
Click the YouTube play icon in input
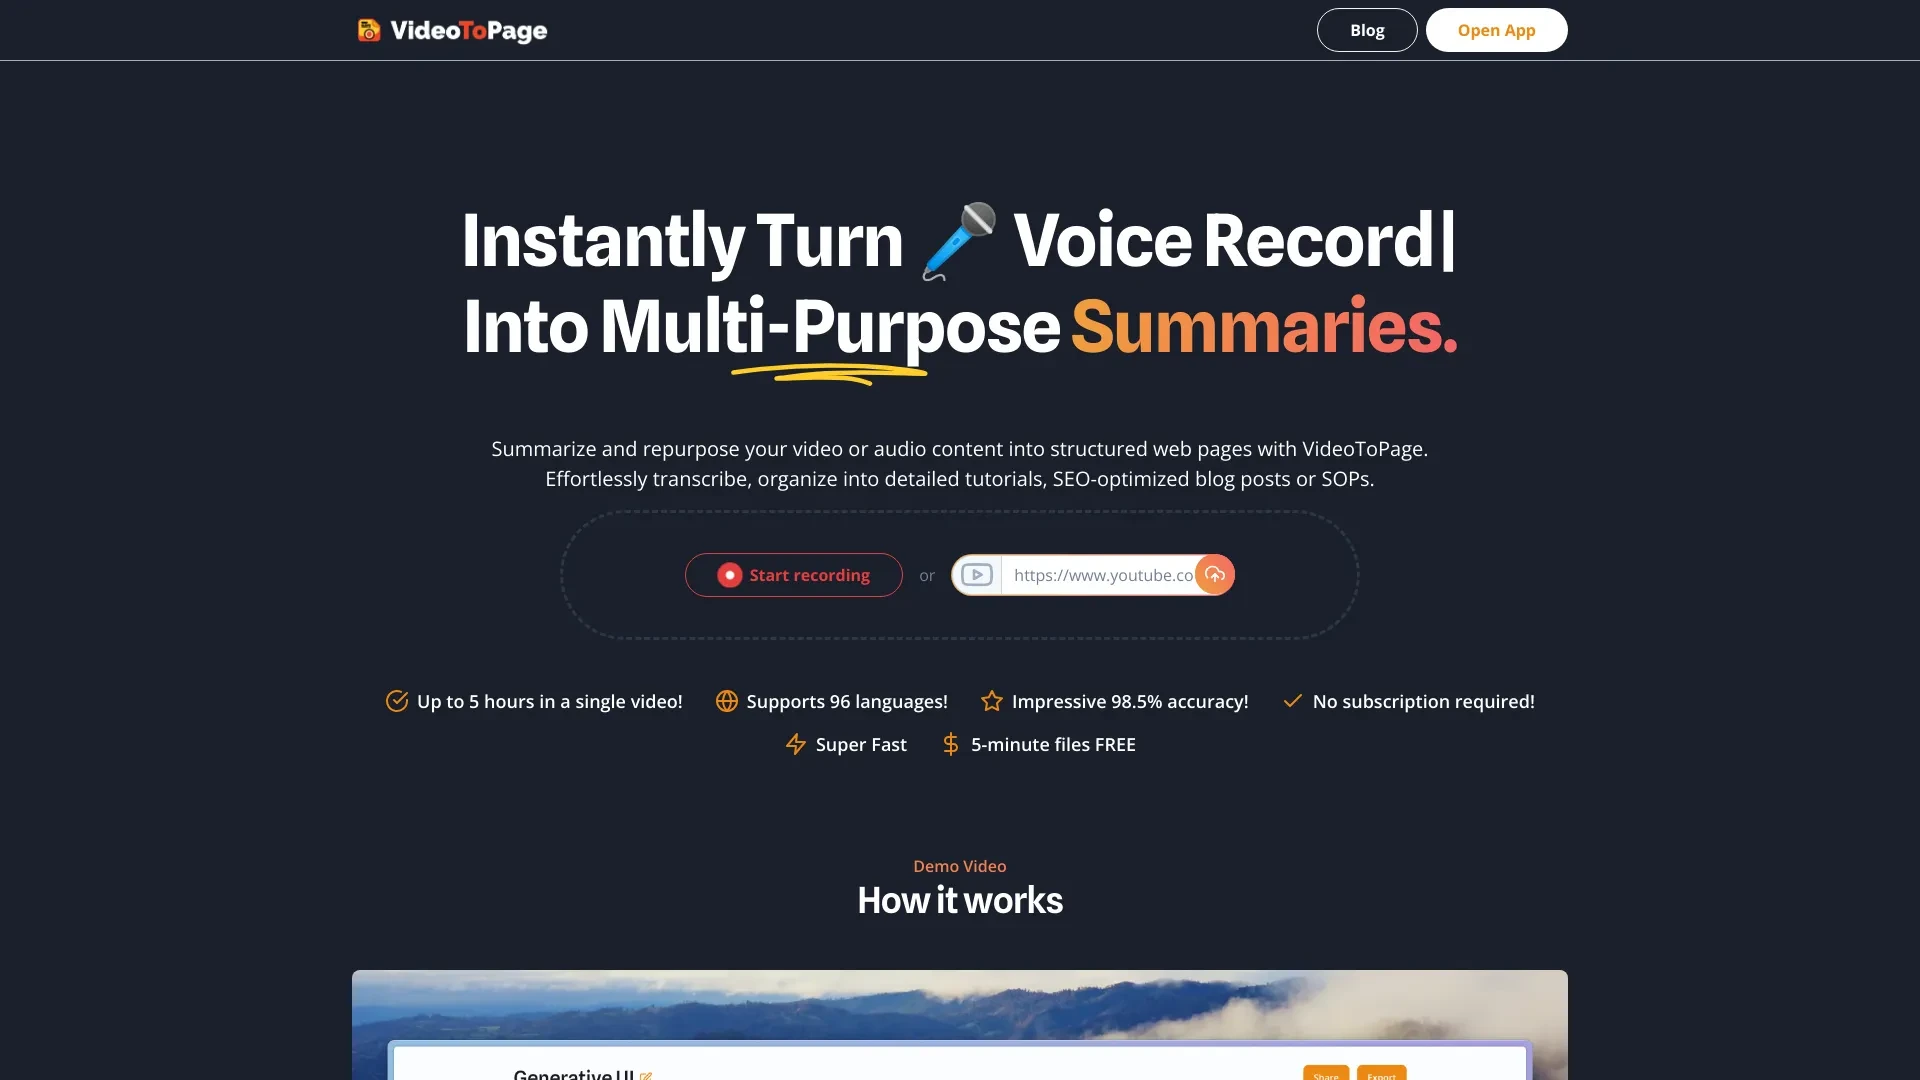tap(976, 574)
